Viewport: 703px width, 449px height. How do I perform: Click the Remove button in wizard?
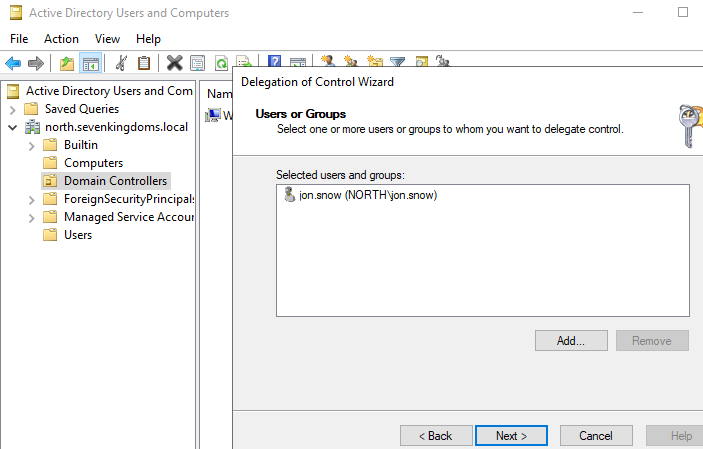point(652,341)
